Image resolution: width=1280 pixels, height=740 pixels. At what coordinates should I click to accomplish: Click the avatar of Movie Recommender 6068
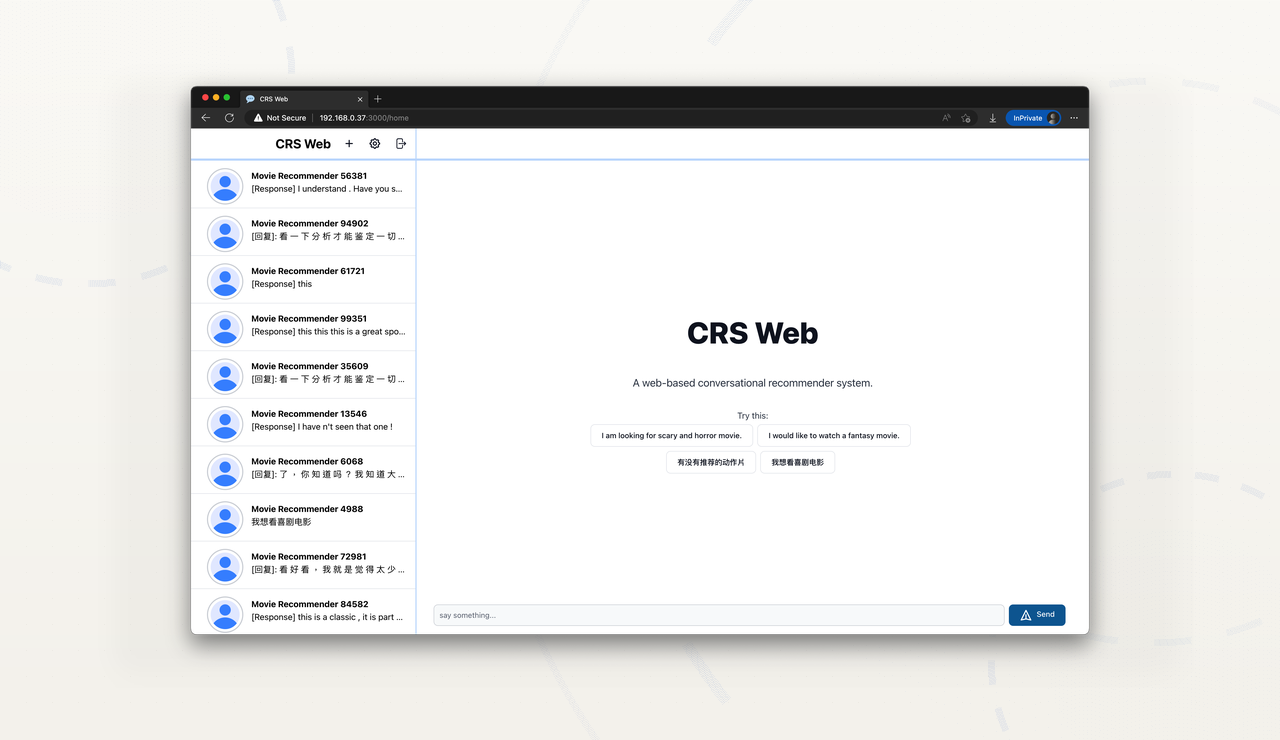click(225, 471)
